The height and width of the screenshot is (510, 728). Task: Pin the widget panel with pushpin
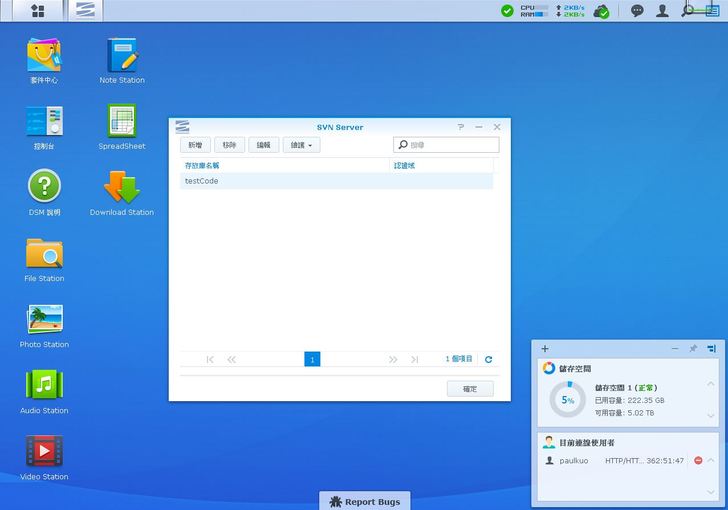point(692,349)
